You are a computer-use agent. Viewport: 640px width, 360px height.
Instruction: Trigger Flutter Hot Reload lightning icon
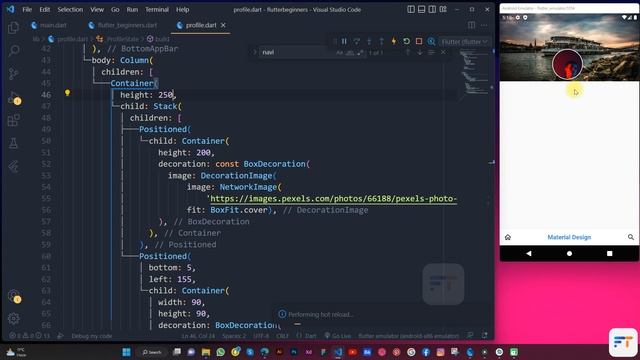click(394, 41)
